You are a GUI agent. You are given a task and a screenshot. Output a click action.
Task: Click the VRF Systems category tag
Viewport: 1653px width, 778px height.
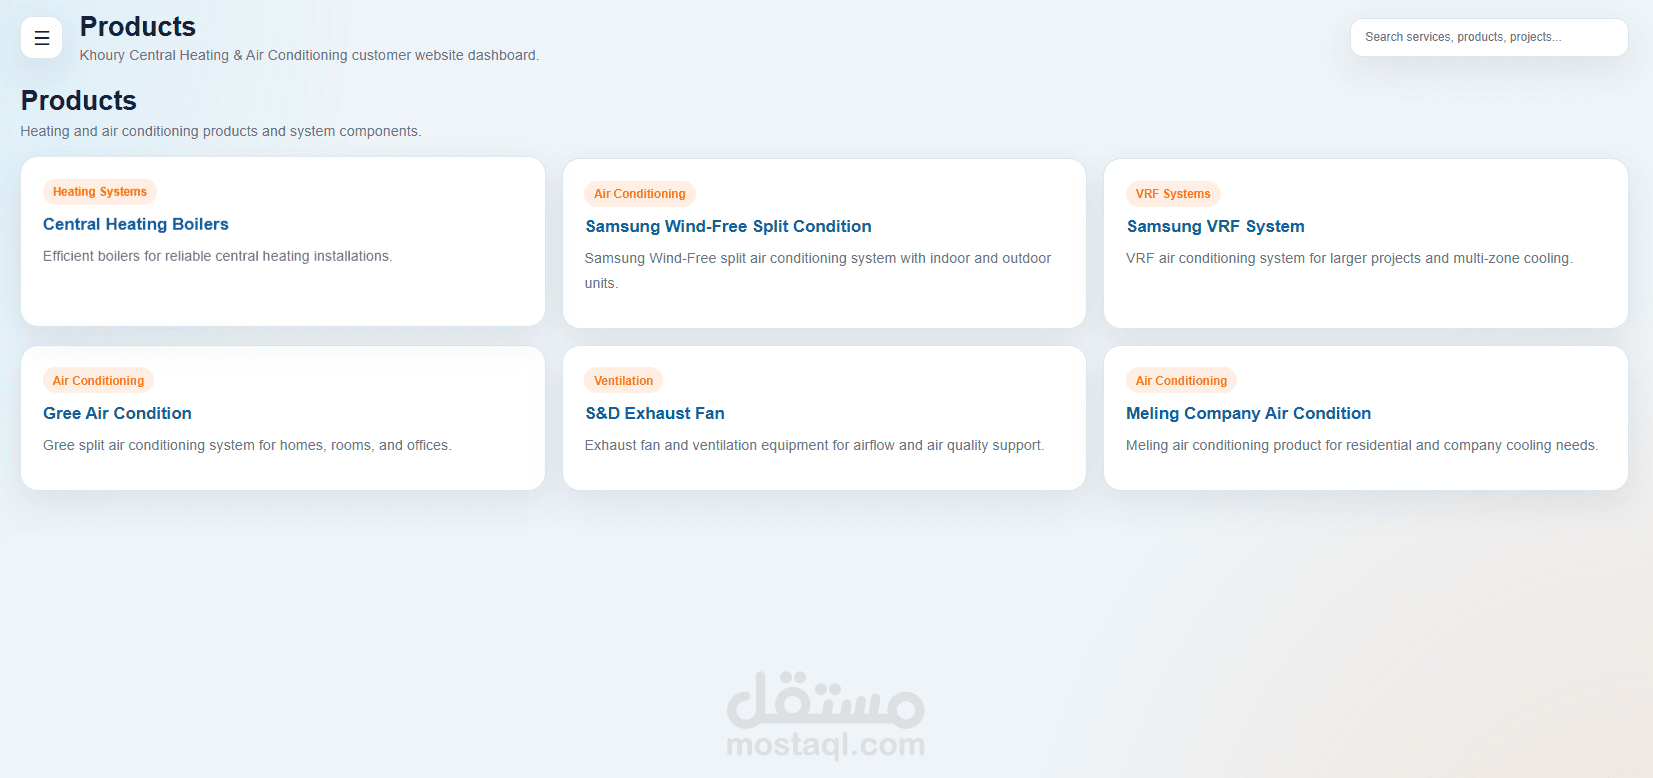(x=1173, y=194)
